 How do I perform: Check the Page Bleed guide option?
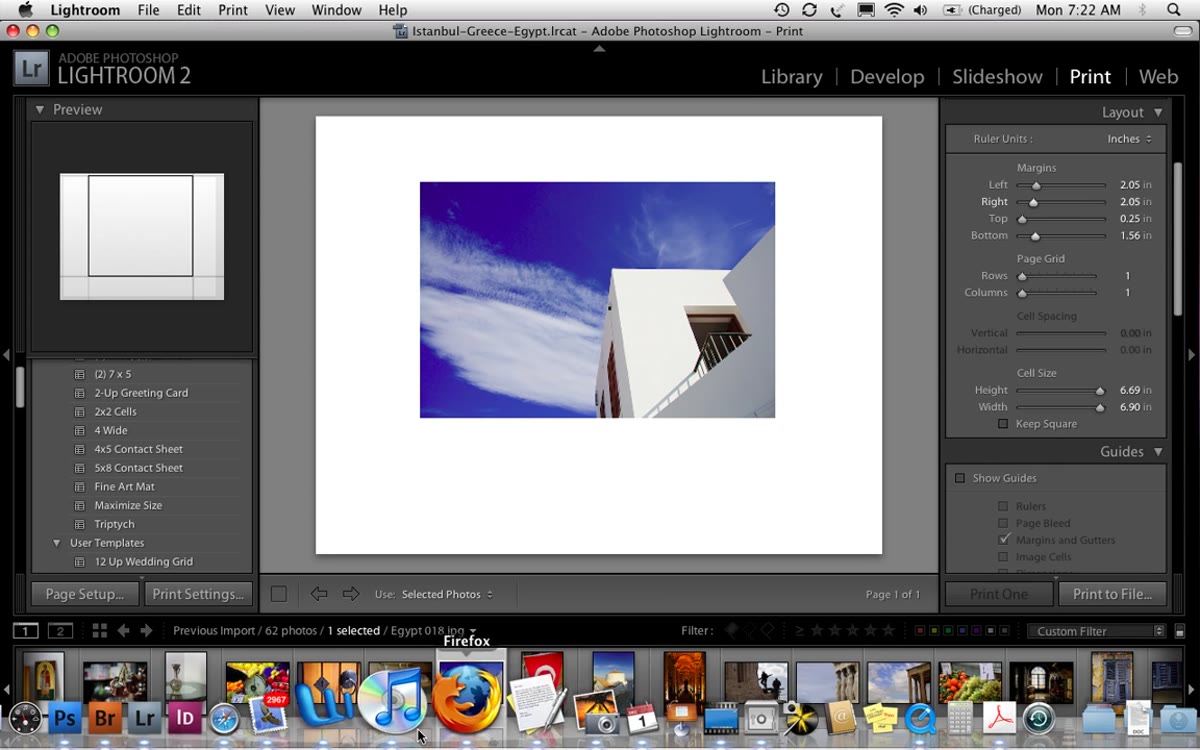click(1003, 523)
